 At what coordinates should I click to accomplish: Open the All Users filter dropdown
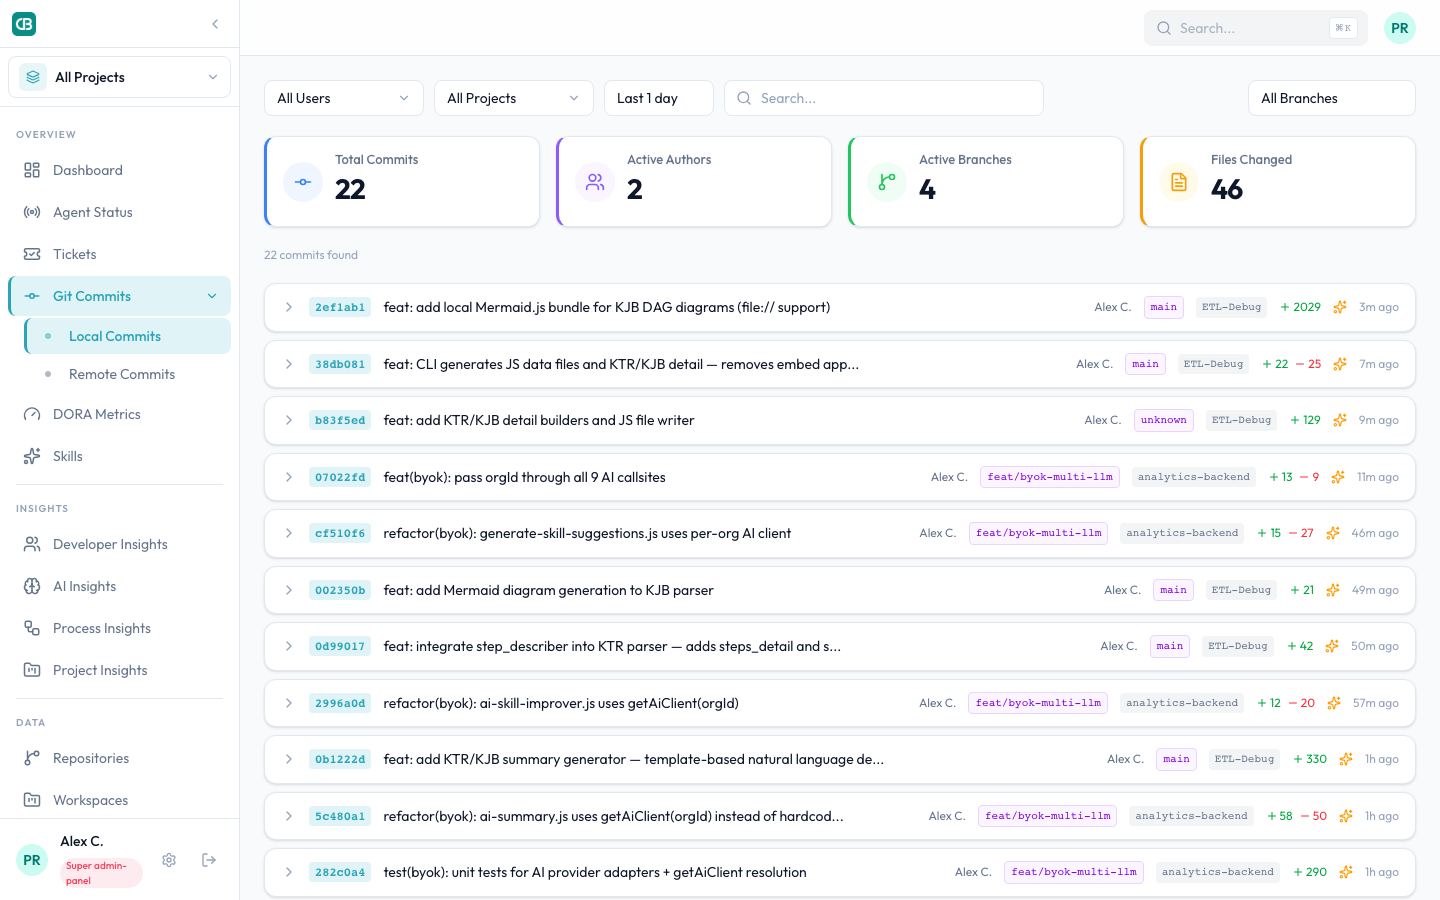tap(344, 98)
